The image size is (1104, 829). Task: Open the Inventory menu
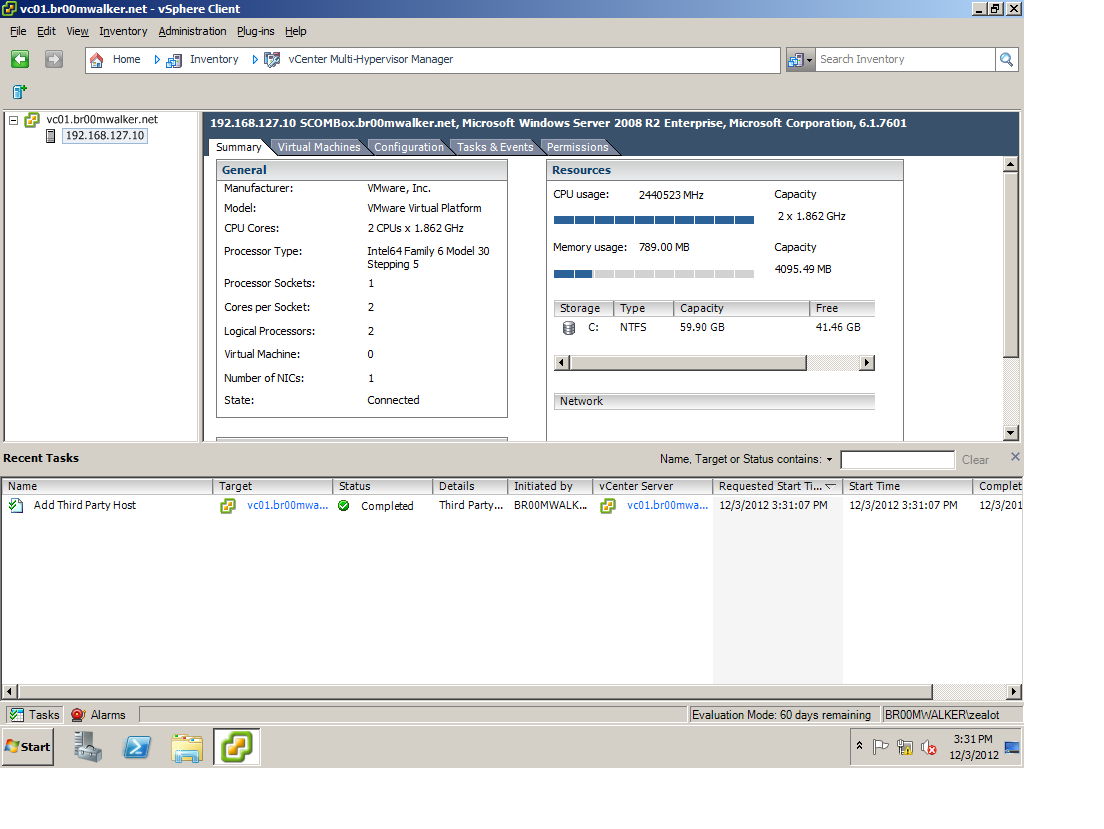(123, 31)
